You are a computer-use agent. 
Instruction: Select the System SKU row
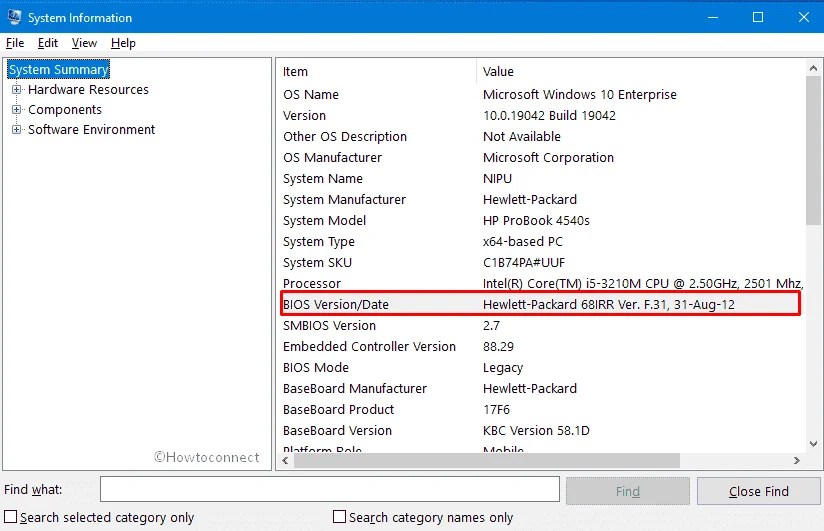541,263
